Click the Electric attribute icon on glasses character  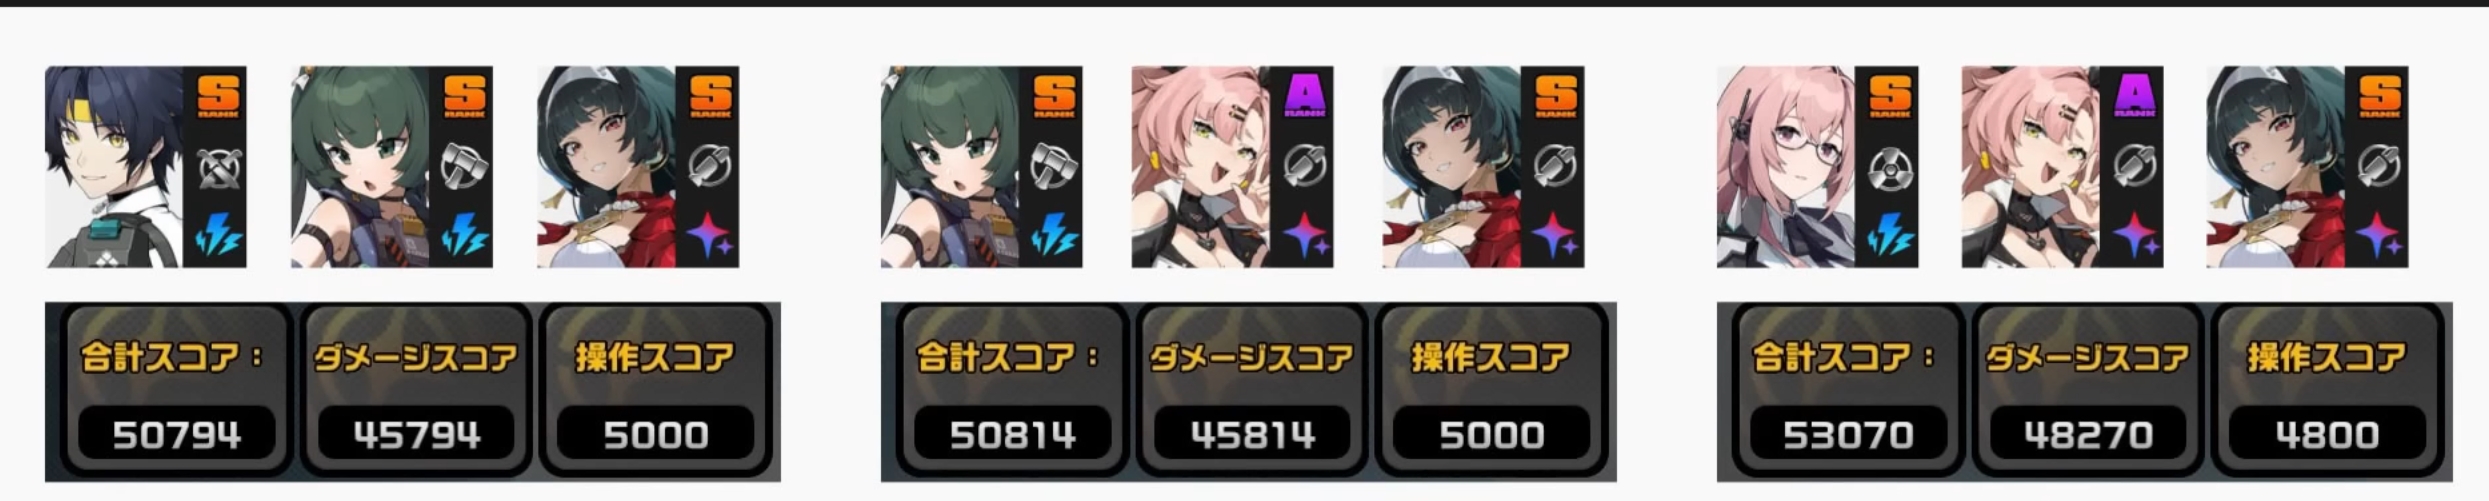[1888, 238]
